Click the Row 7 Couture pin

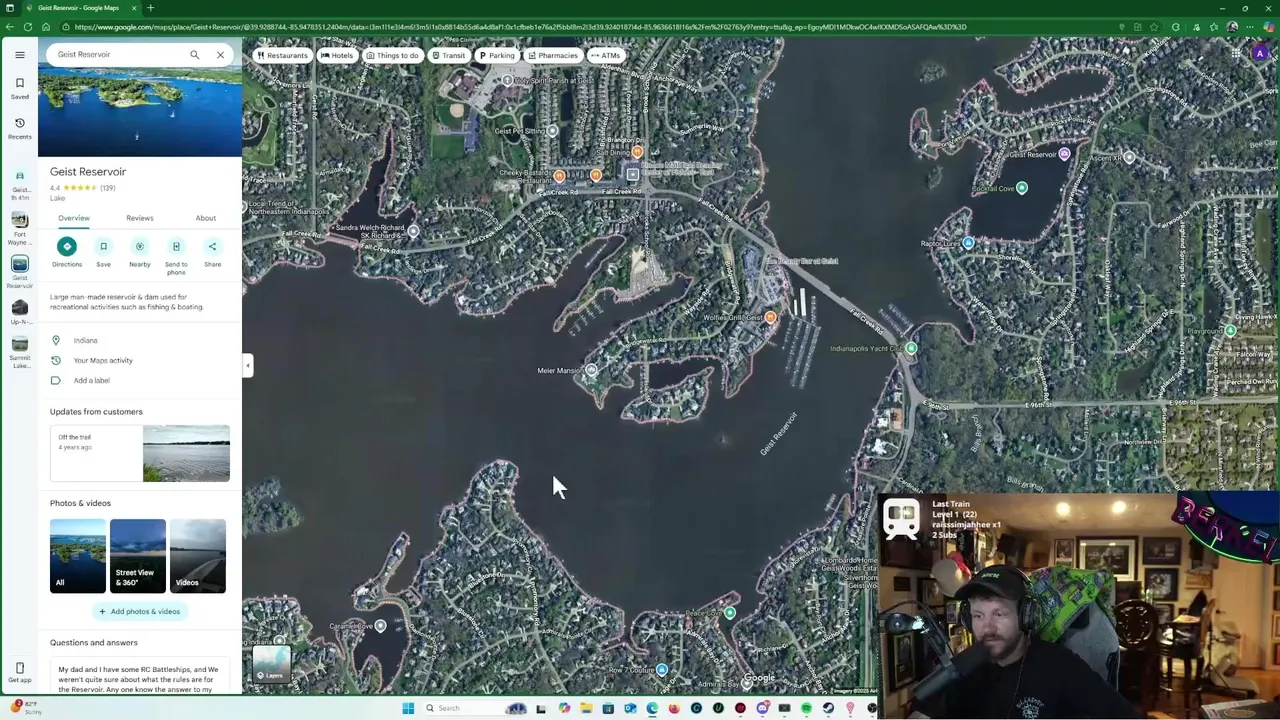pos(661,670)
